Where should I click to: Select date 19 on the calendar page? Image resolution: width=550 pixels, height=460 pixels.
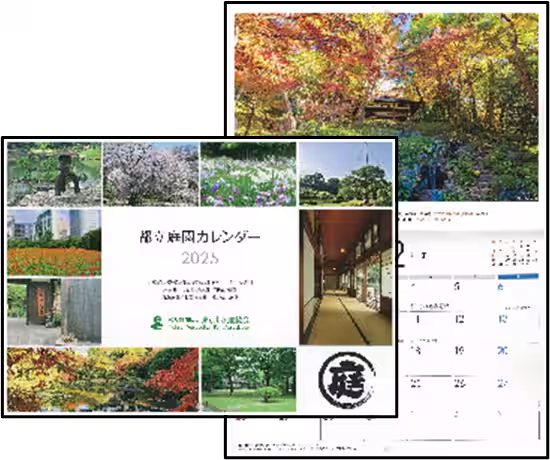click(x=460, y=350)
